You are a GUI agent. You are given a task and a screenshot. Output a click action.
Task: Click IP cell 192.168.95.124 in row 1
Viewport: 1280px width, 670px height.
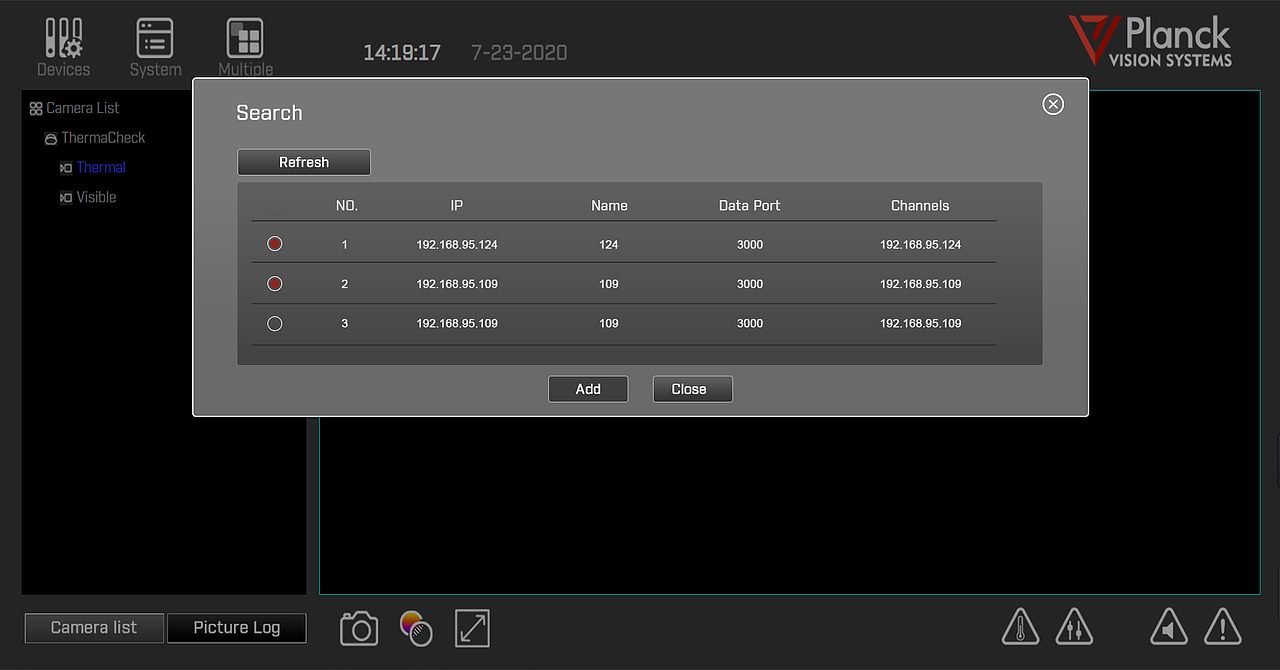click(457, 245)
